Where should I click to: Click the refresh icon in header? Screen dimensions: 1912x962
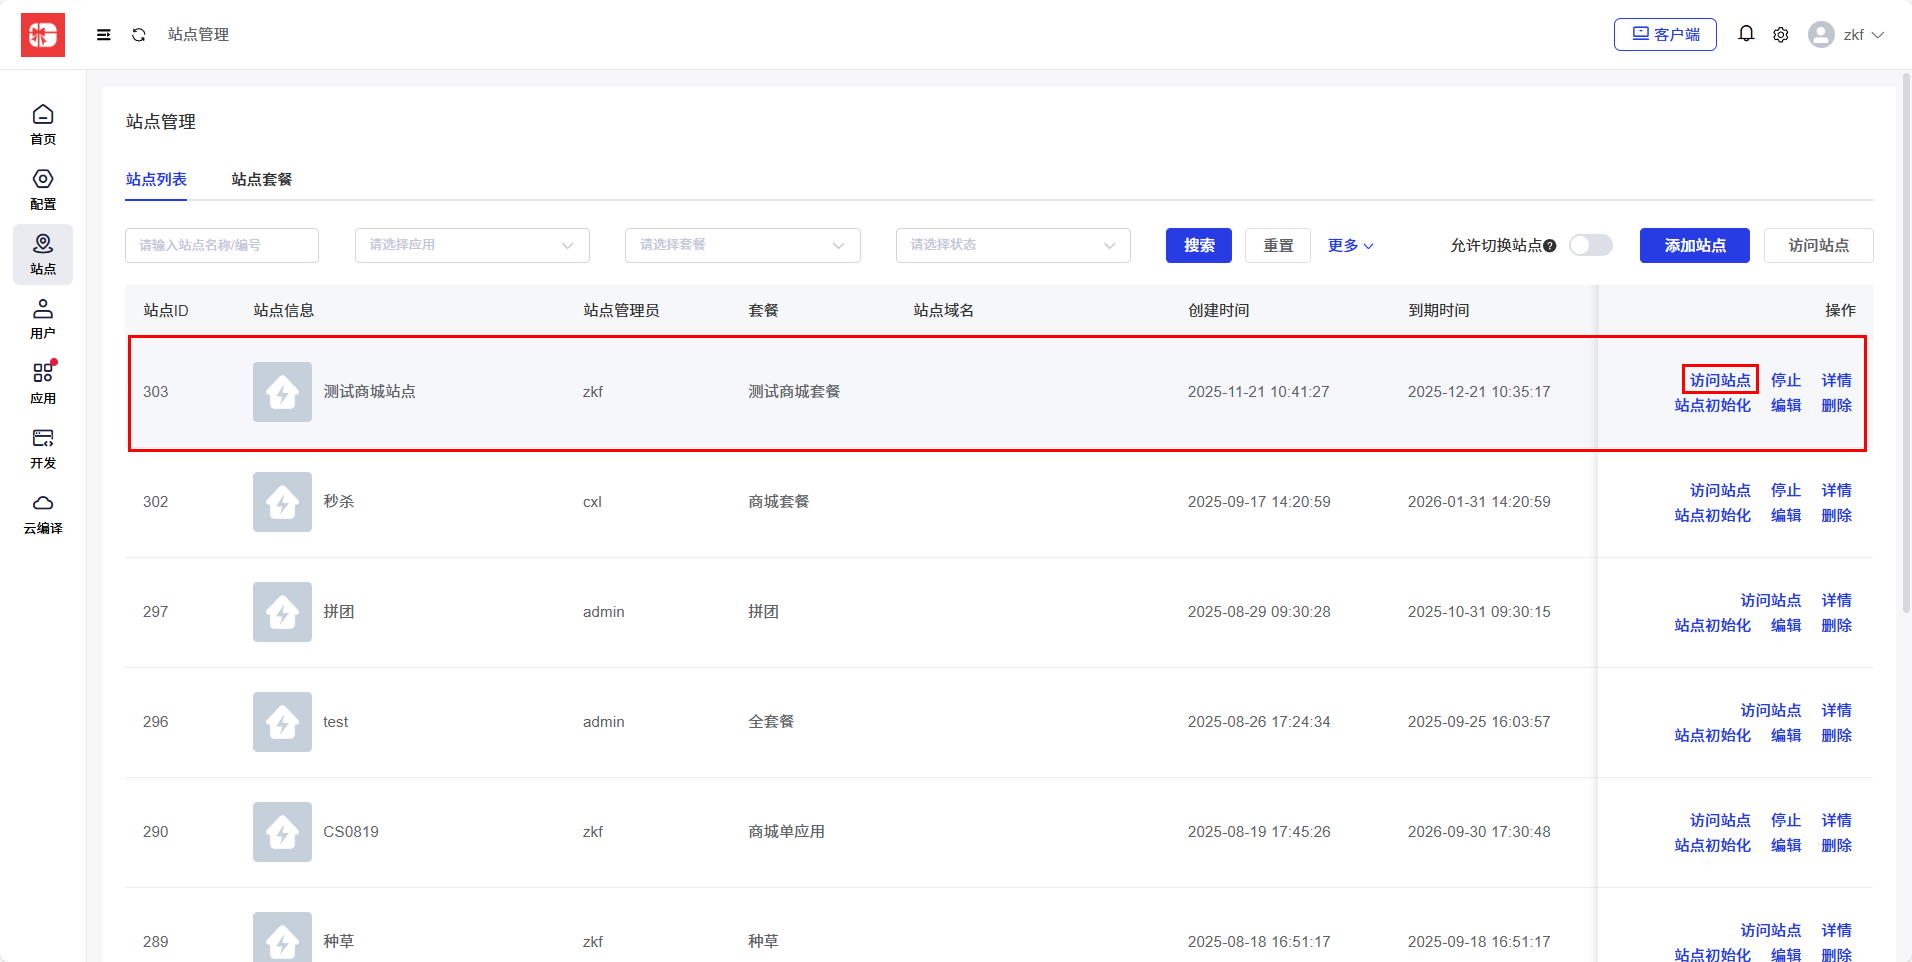point(139,35)
